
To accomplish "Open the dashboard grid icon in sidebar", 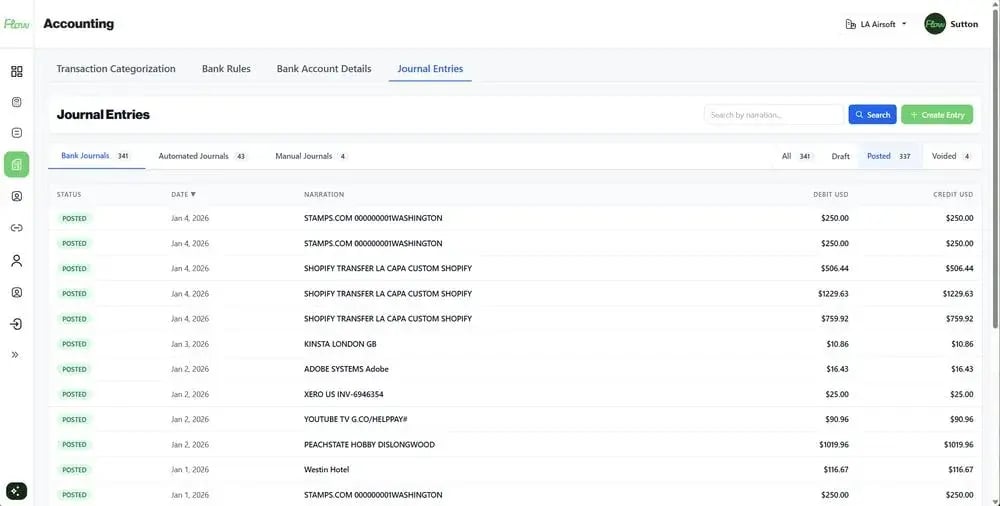I will click(x=17, y=71).
